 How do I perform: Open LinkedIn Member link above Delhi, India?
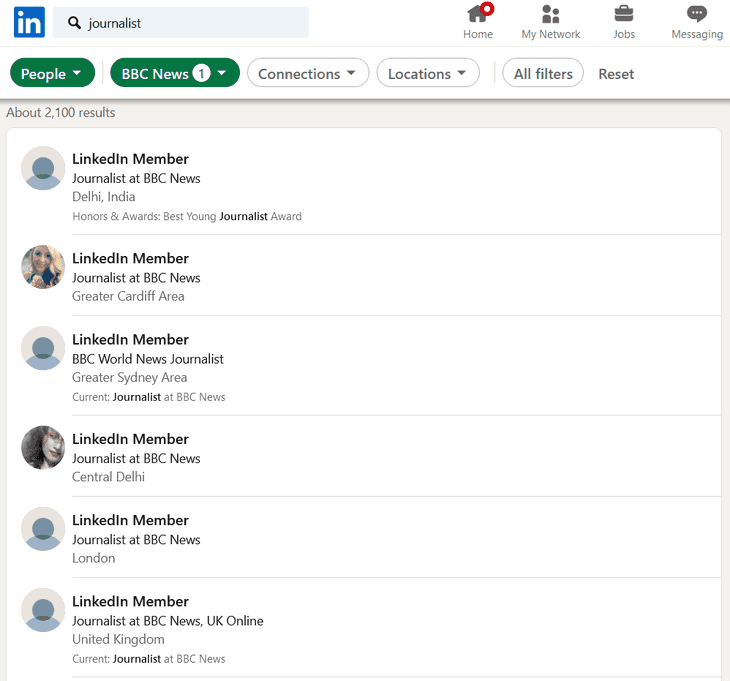130,159
